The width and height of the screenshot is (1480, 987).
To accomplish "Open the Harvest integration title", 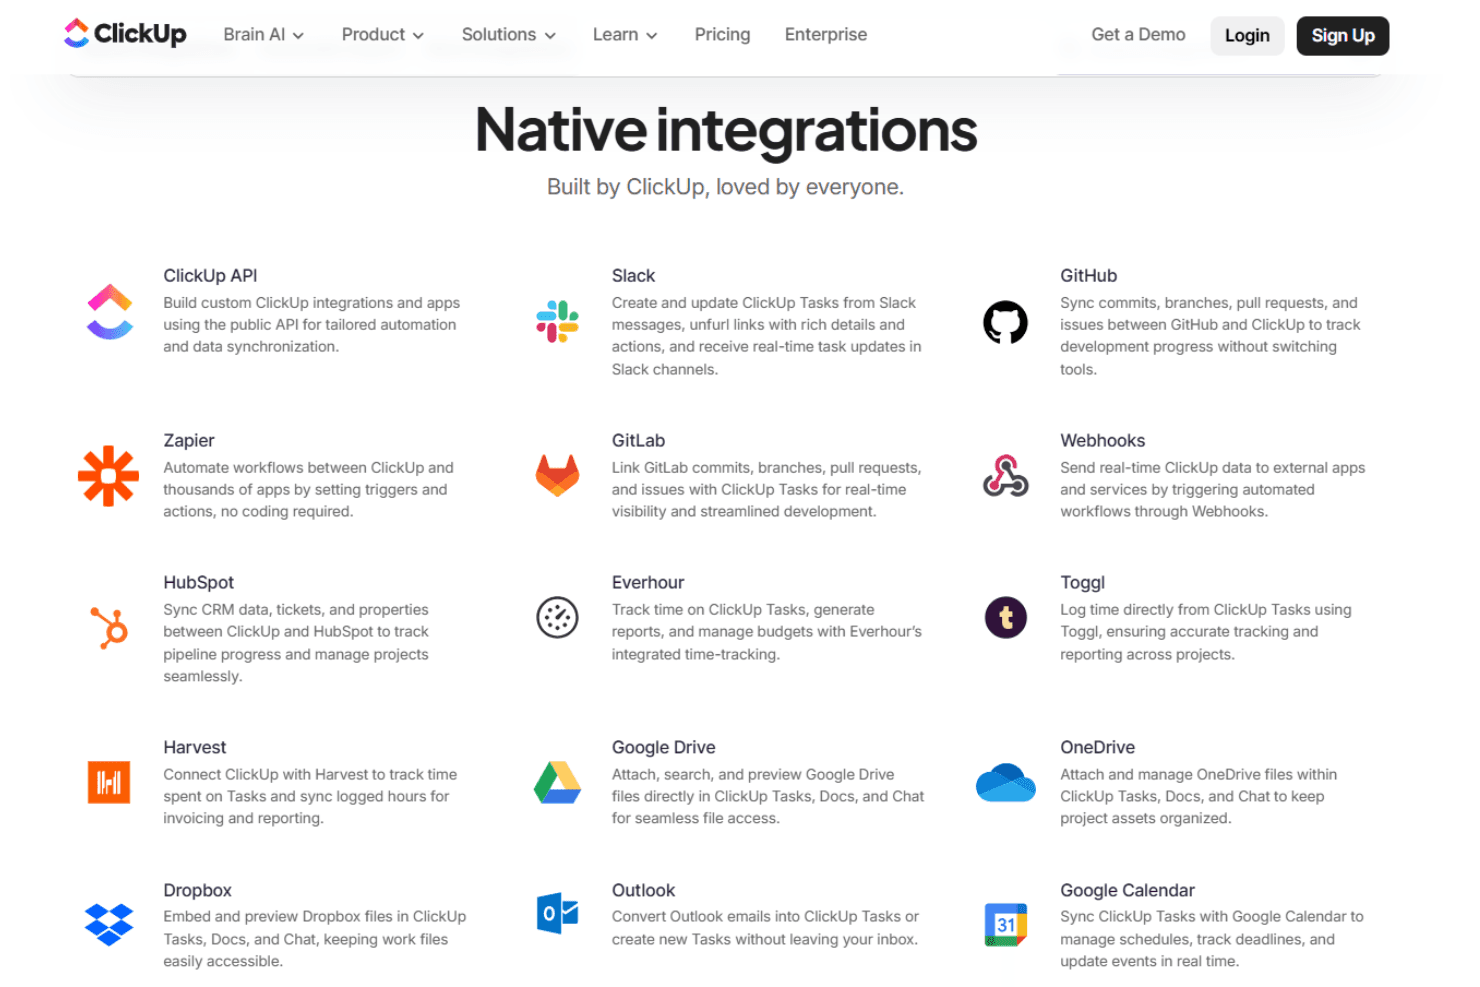I will 194,748.
